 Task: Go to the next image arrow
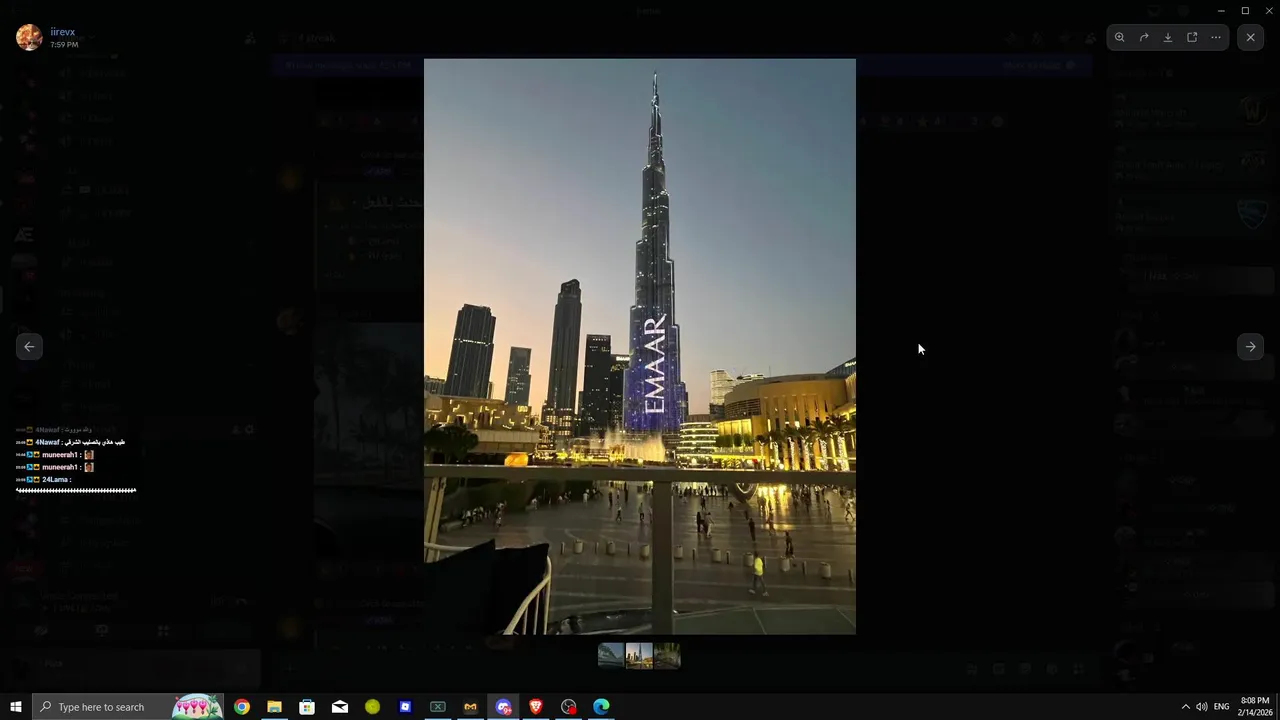click(1250, 346)
